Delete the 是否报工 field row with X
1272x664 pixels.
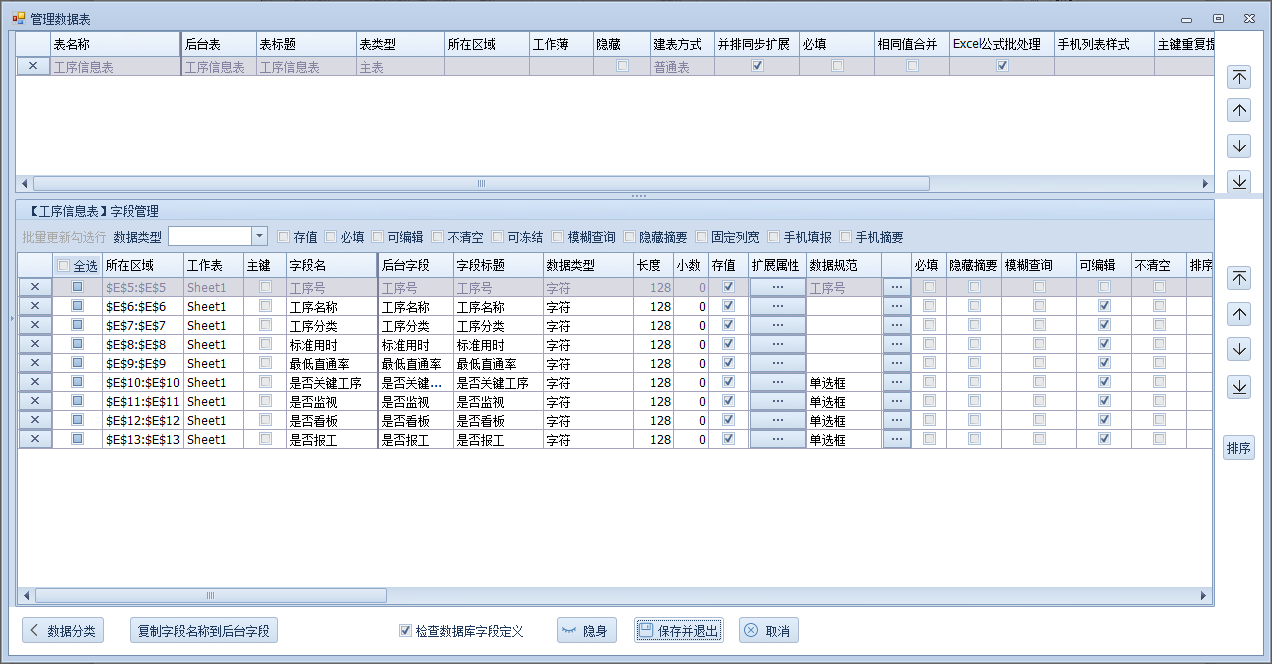coord(35,439)
